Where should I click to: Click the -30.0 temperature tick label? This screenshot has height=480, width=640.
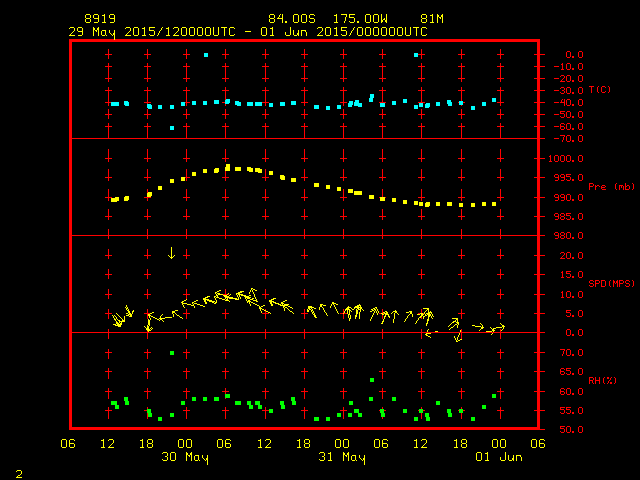[569, 91]
